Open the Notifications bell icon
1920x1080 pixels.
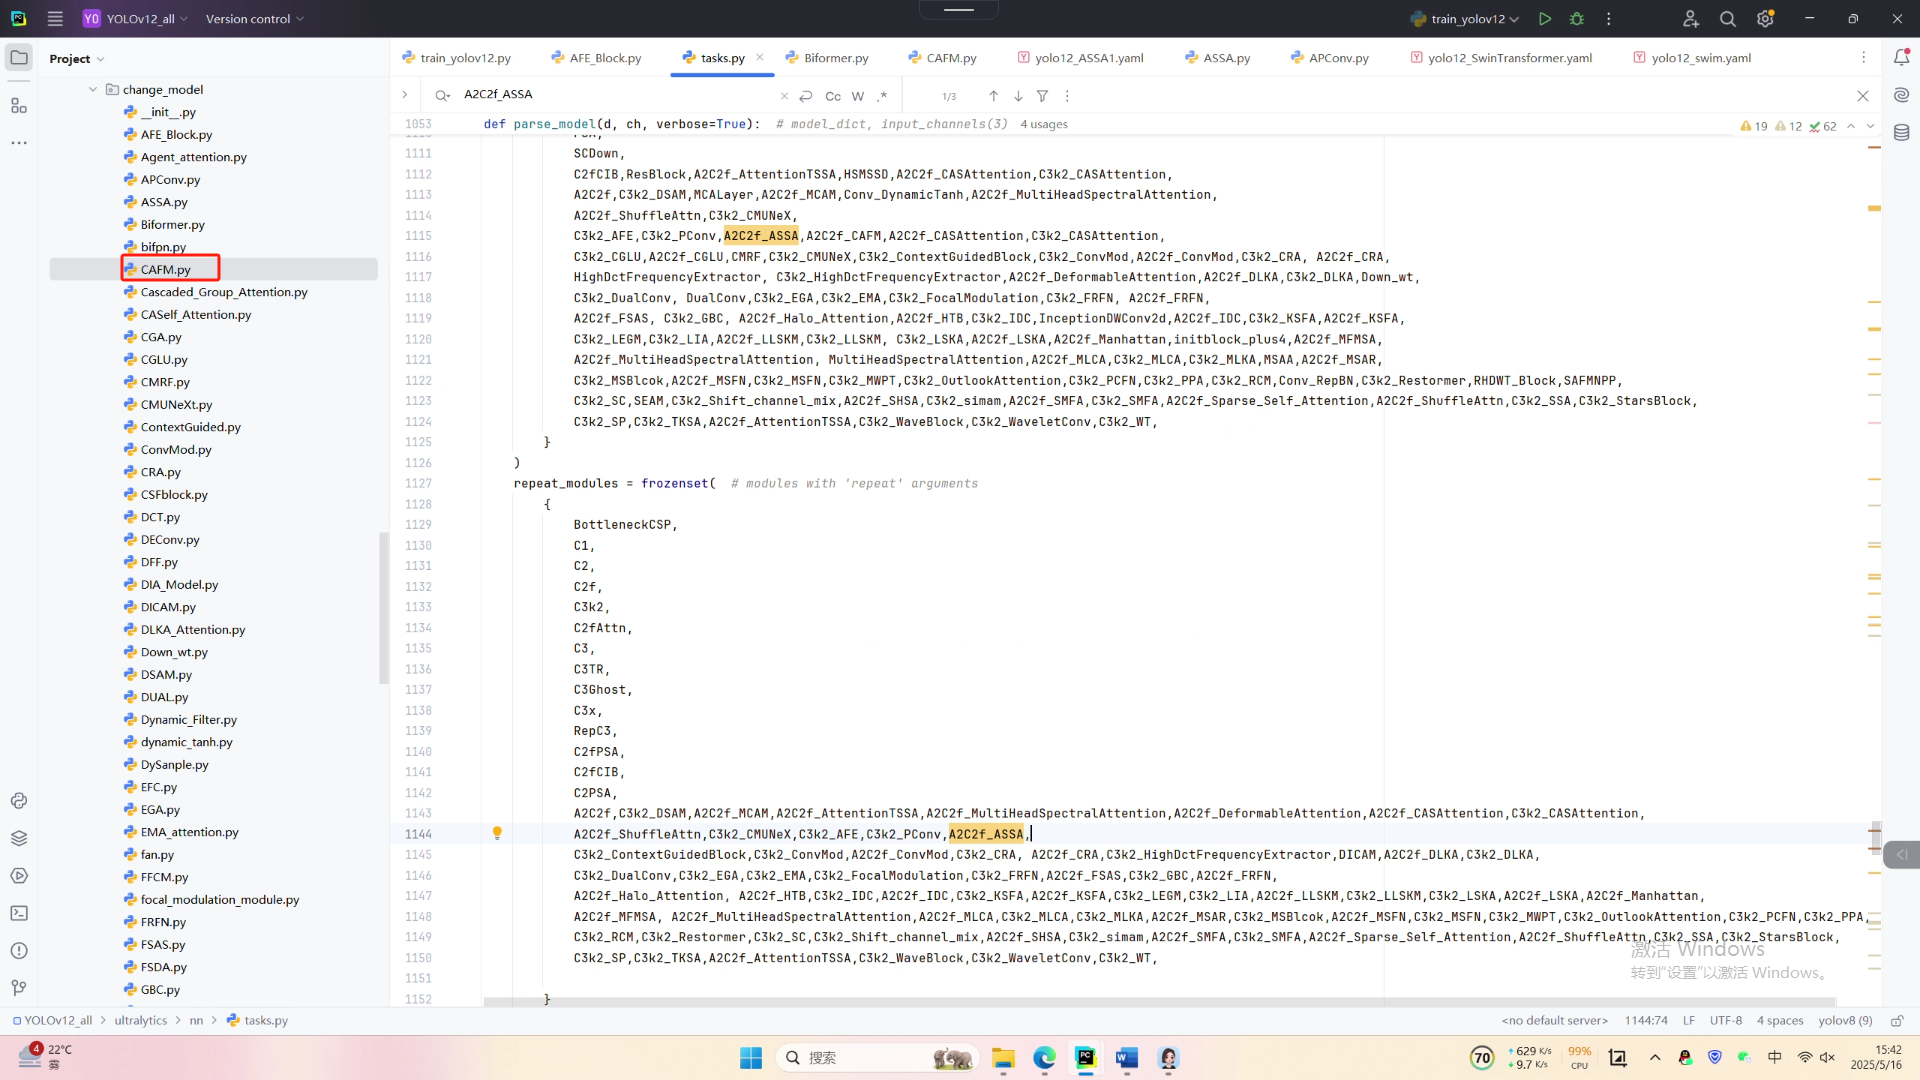pyautogui.click(x=1901, y=58)
